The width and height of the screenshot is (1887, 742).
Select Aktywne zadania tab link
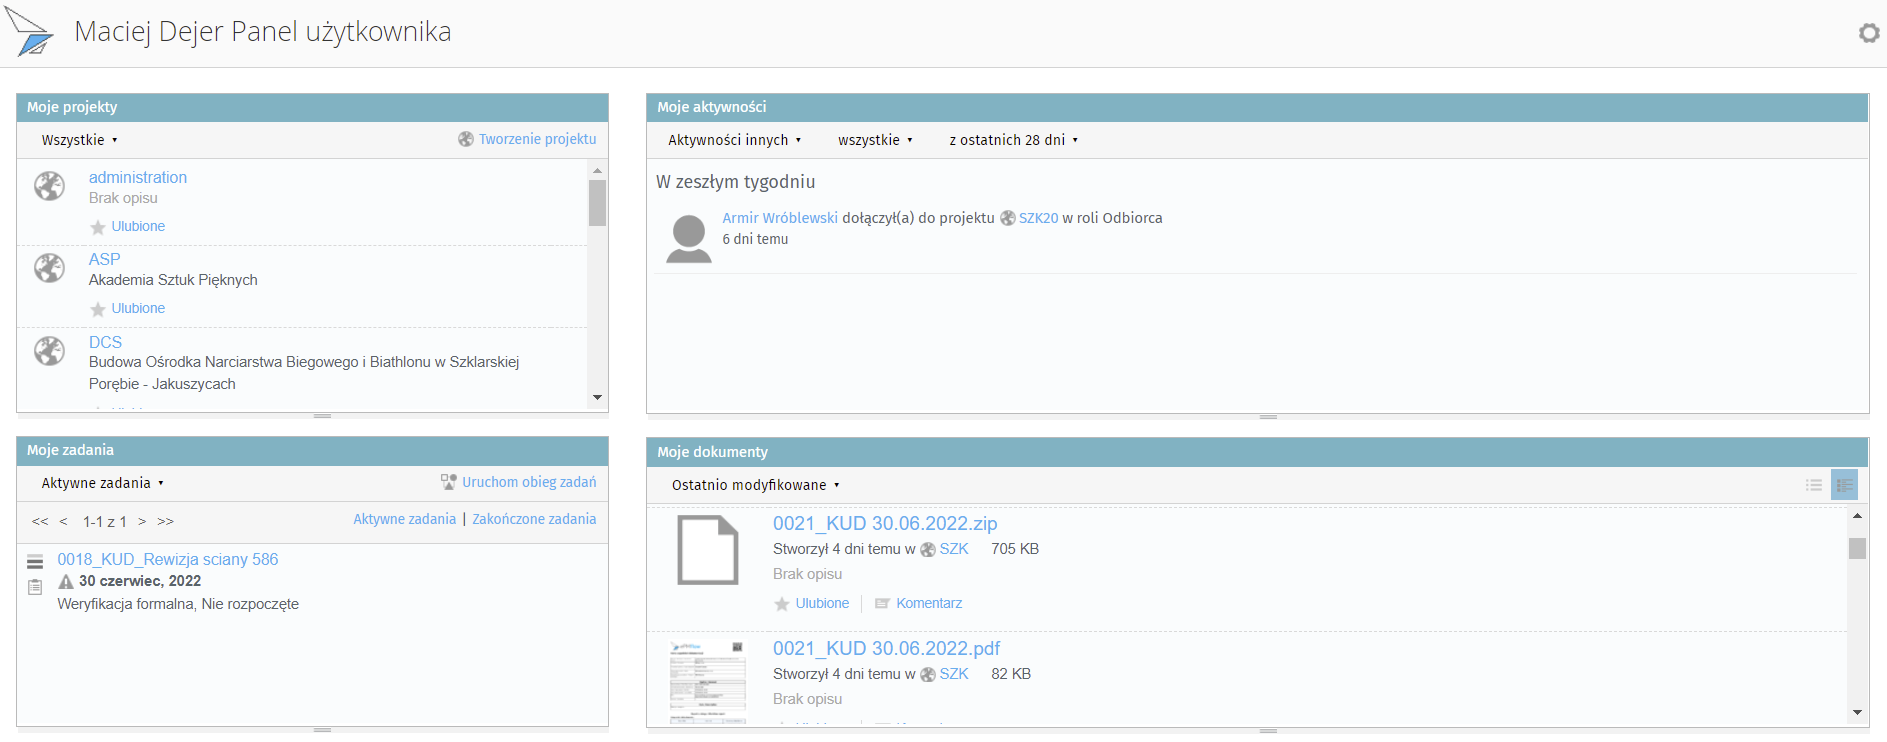[404, 519]
